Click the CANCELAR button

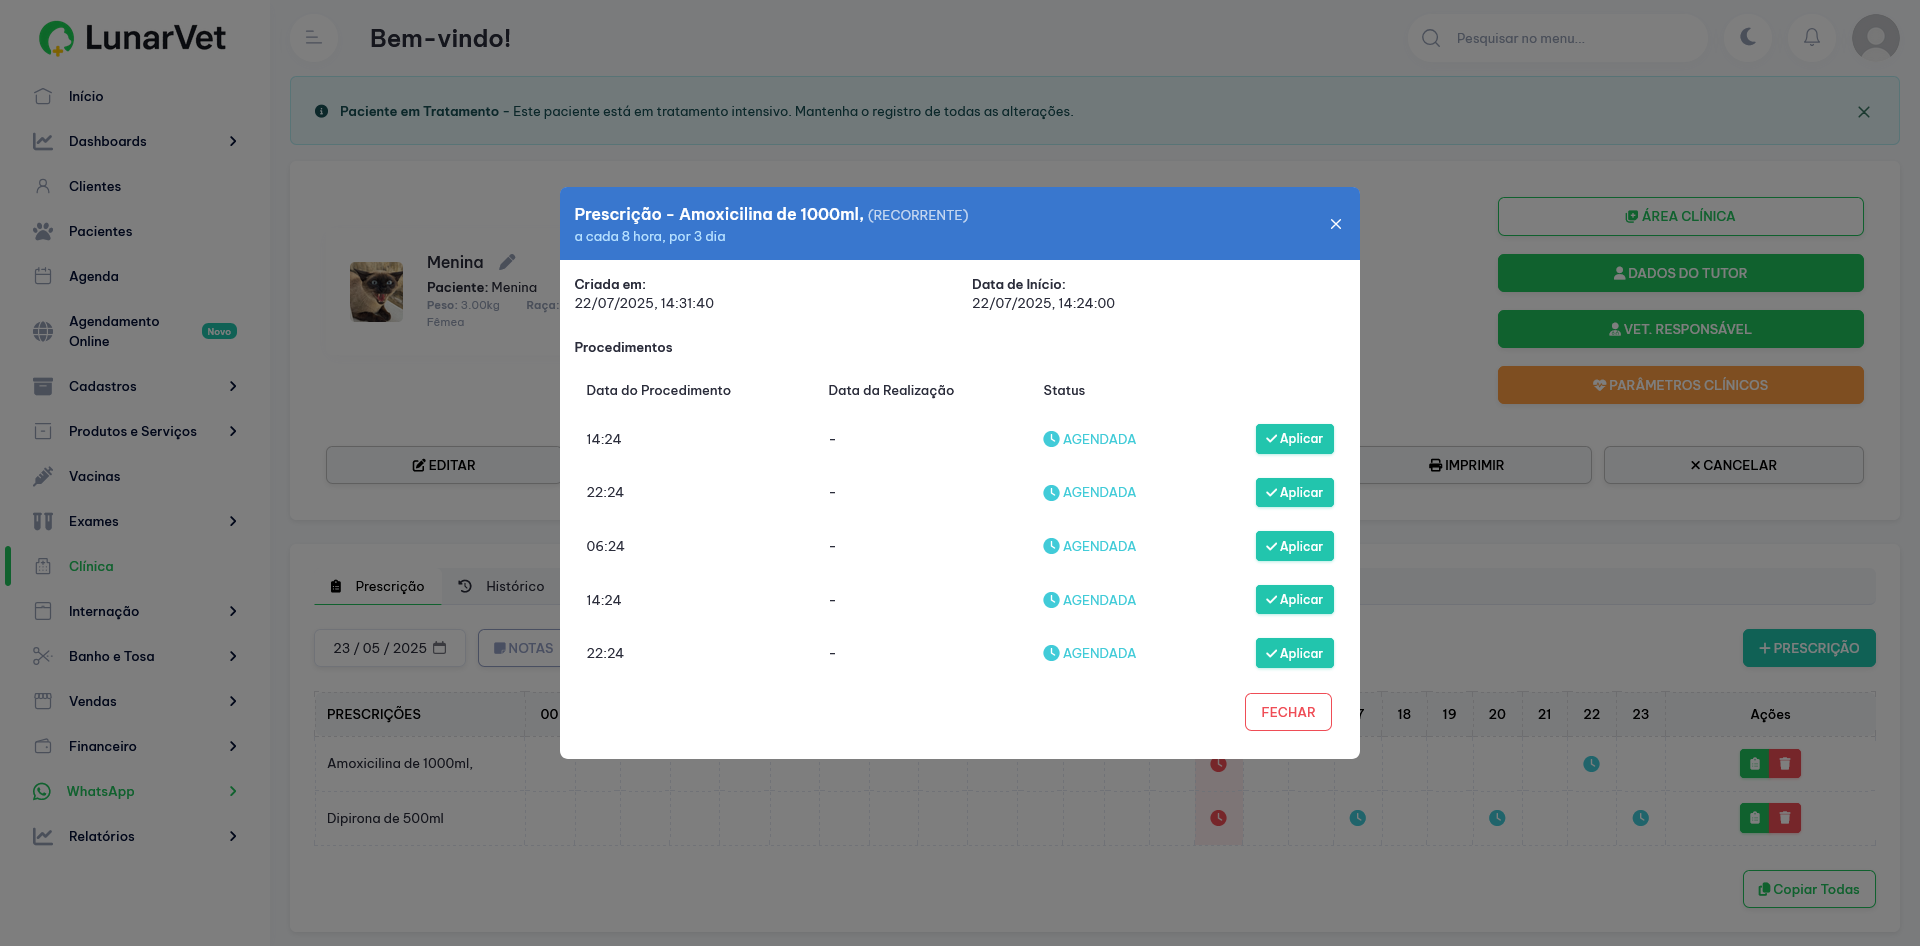(x=1733, y=465)
